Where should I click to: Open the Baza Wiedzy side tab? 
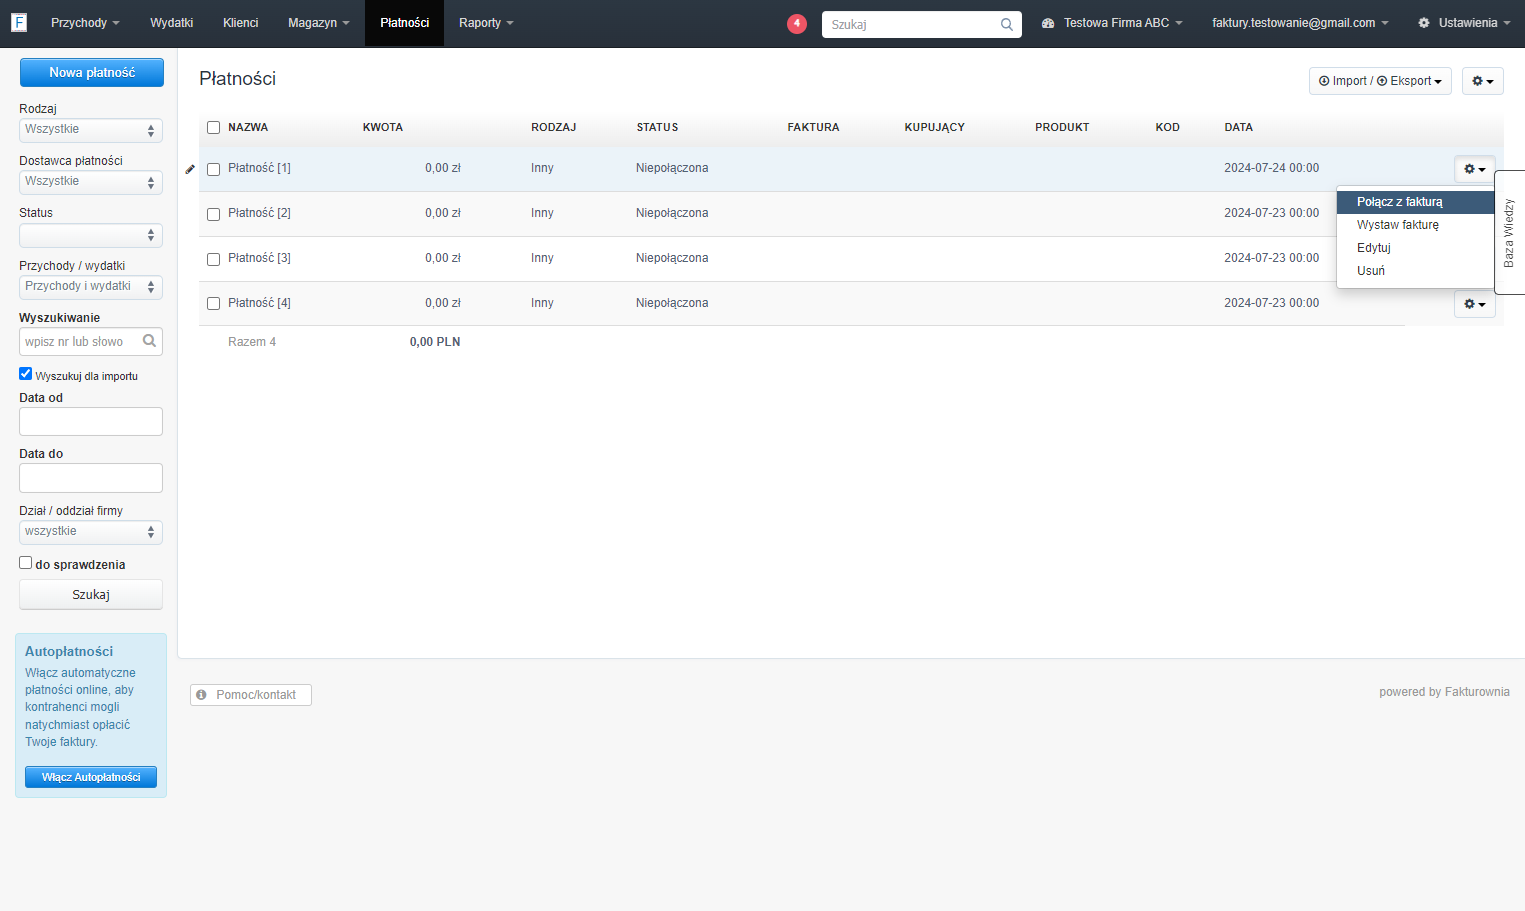click(x=1509, y=233)
